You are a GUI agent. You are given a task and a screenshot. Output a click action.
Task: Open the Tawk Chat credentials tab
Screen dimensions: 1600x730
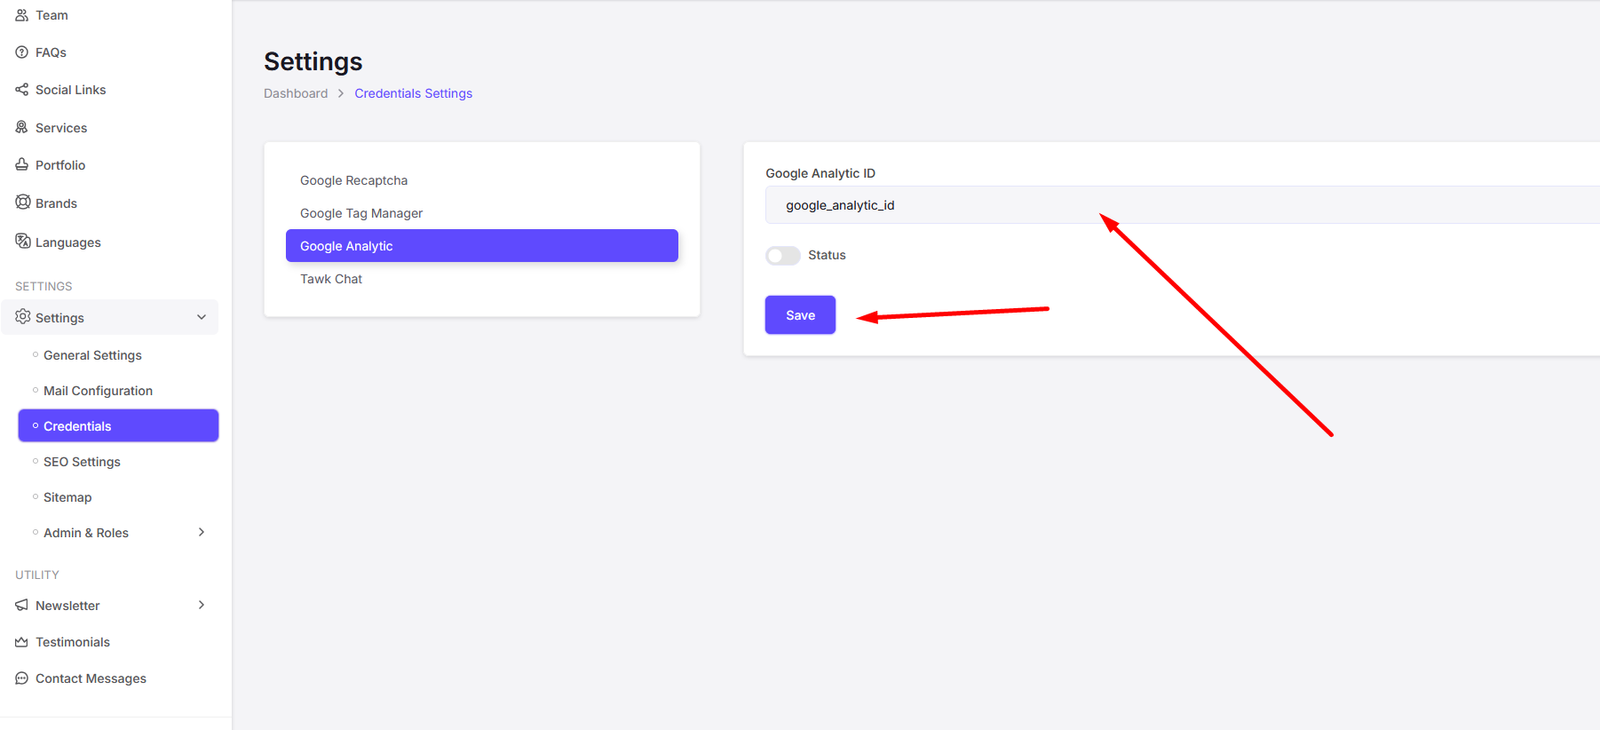point(331,279)
